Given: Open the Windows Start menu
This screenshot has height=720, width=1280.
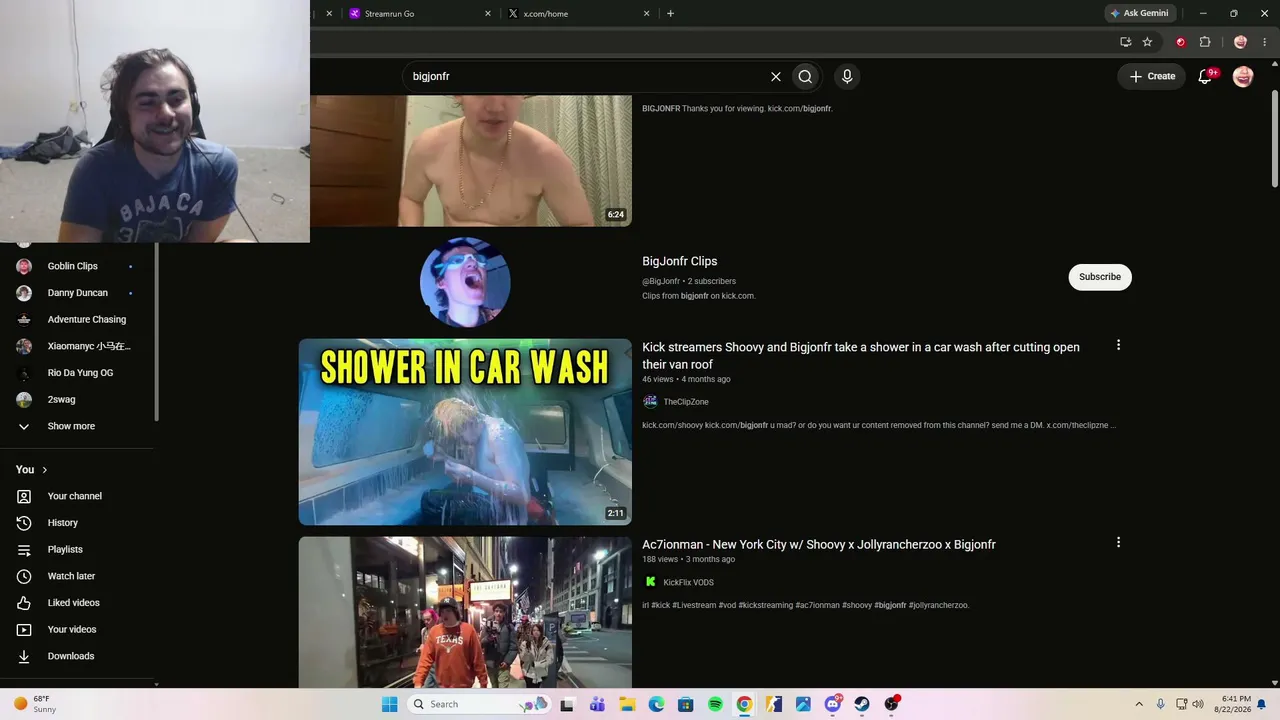Looking at the screenshot, I should coord(389,704).
